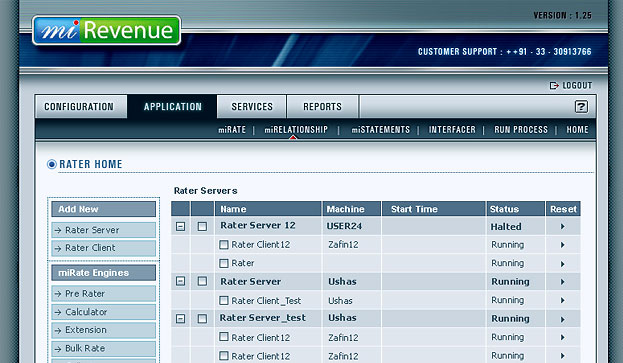623x363 pixels.
Task: Open the miRELATIONSHIP submenu
Action: click(296, 130)
